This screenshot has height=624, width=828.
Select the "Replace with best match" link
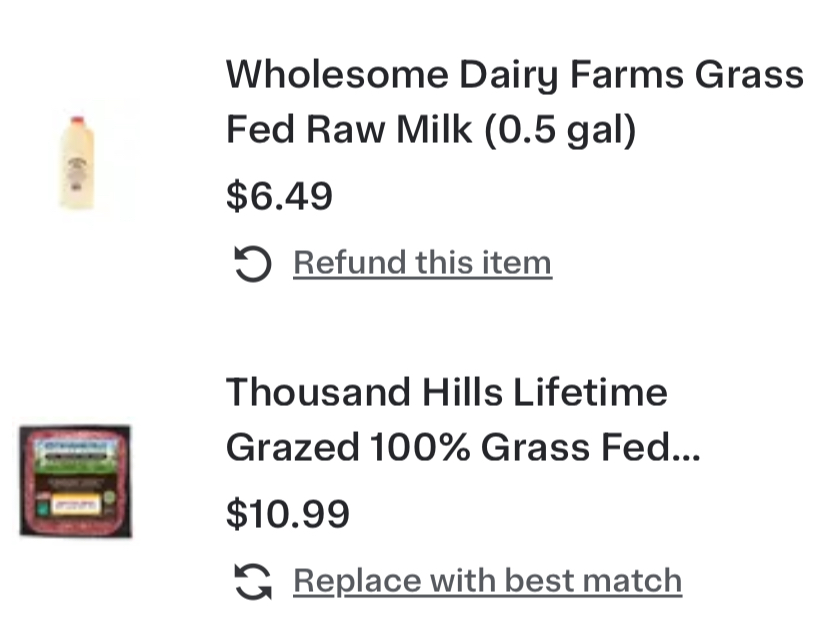(x=487, y=581)
